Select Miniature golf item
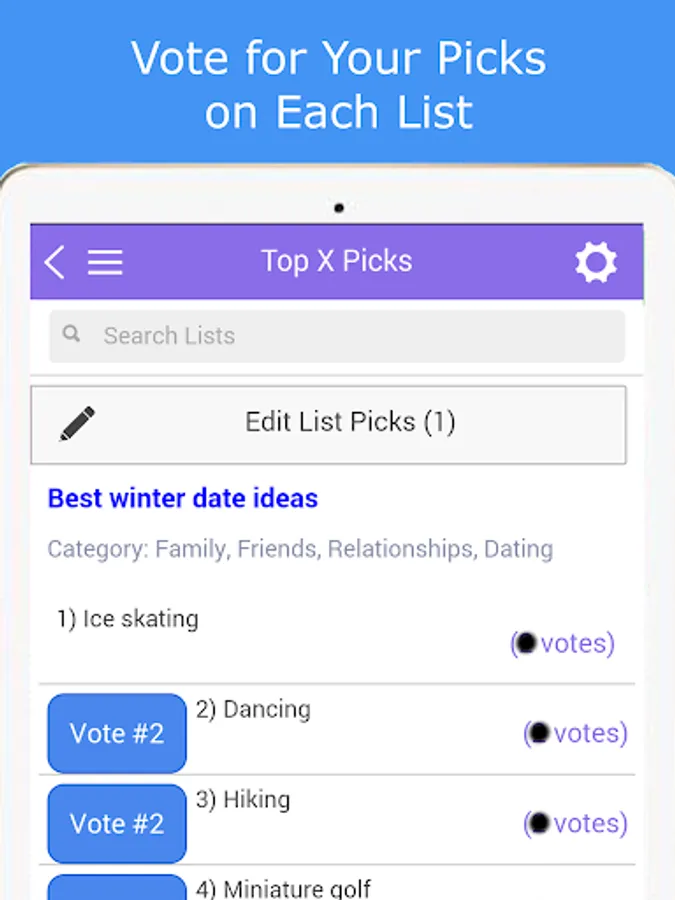675x900 pixels. click(284, 888)
